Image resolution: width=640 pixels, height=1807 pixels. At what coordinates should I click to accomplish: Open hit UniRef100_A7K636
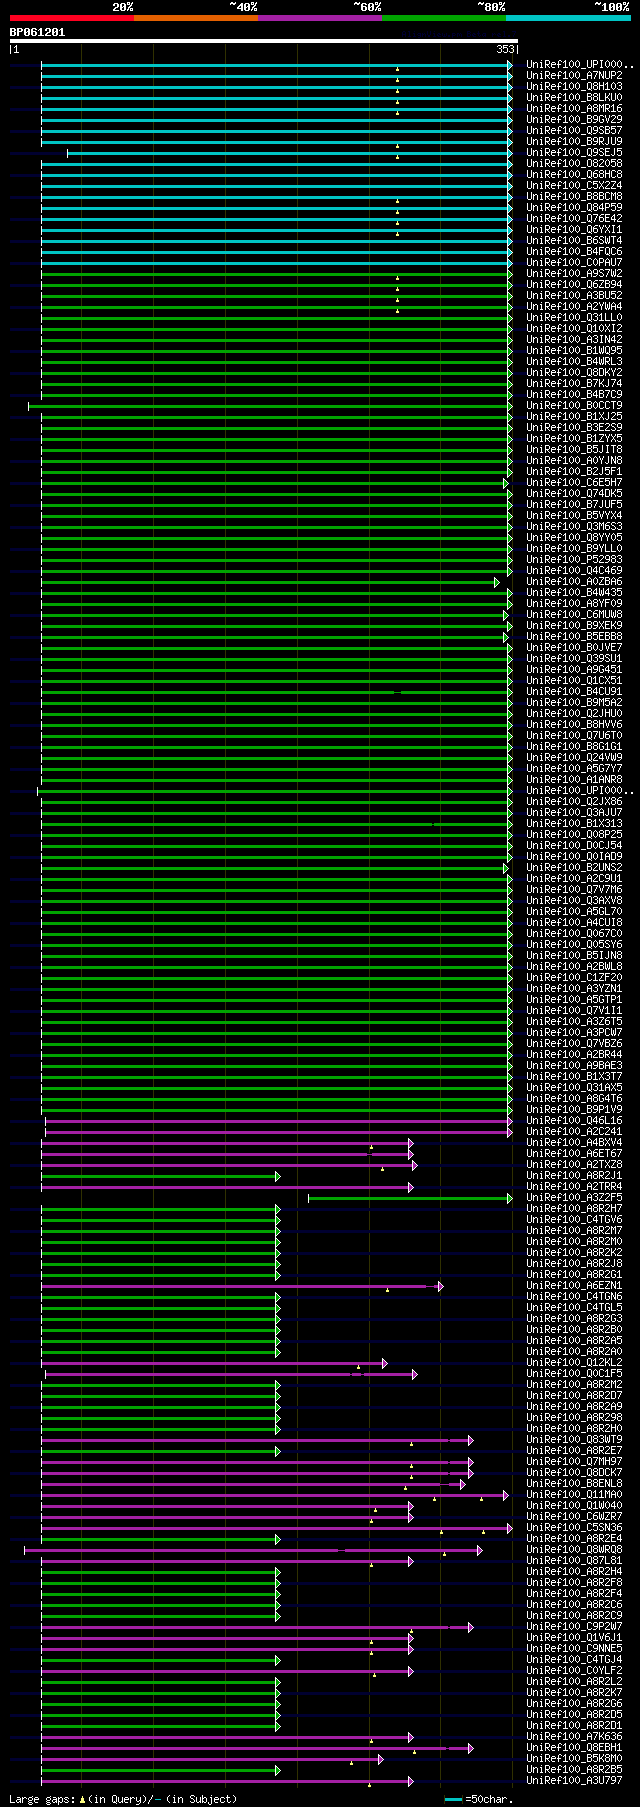574,1736
